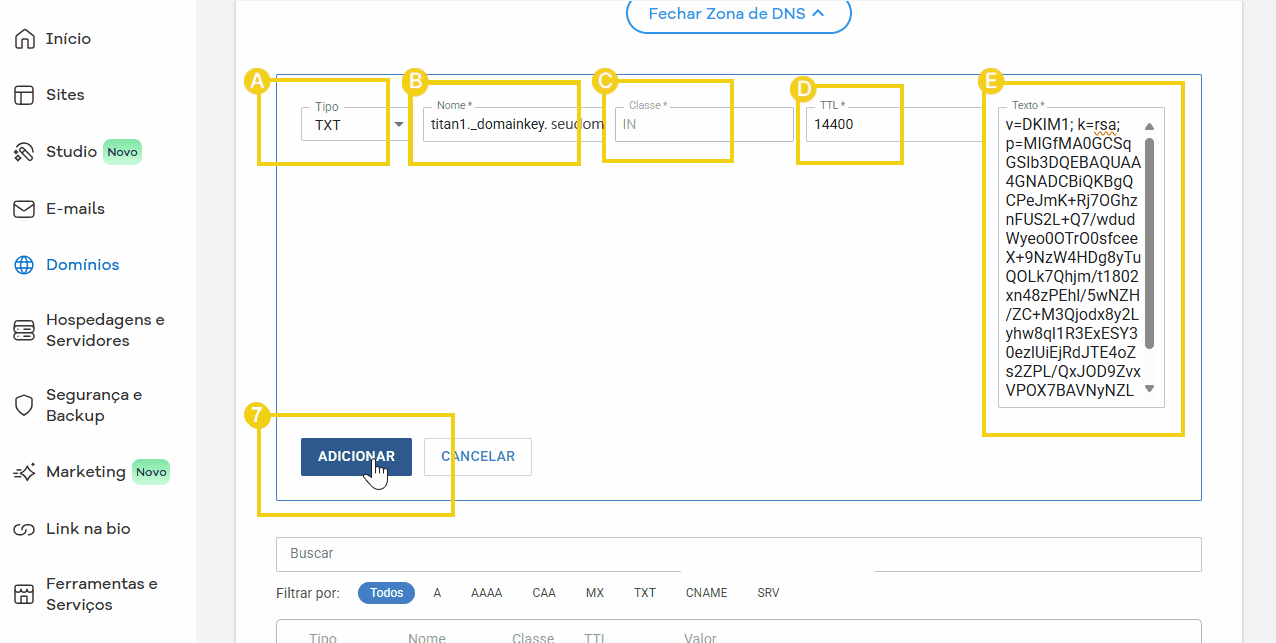Filter records by TXT type
The height and width of the screenshot is (643, 1276).
click(644, 592)
